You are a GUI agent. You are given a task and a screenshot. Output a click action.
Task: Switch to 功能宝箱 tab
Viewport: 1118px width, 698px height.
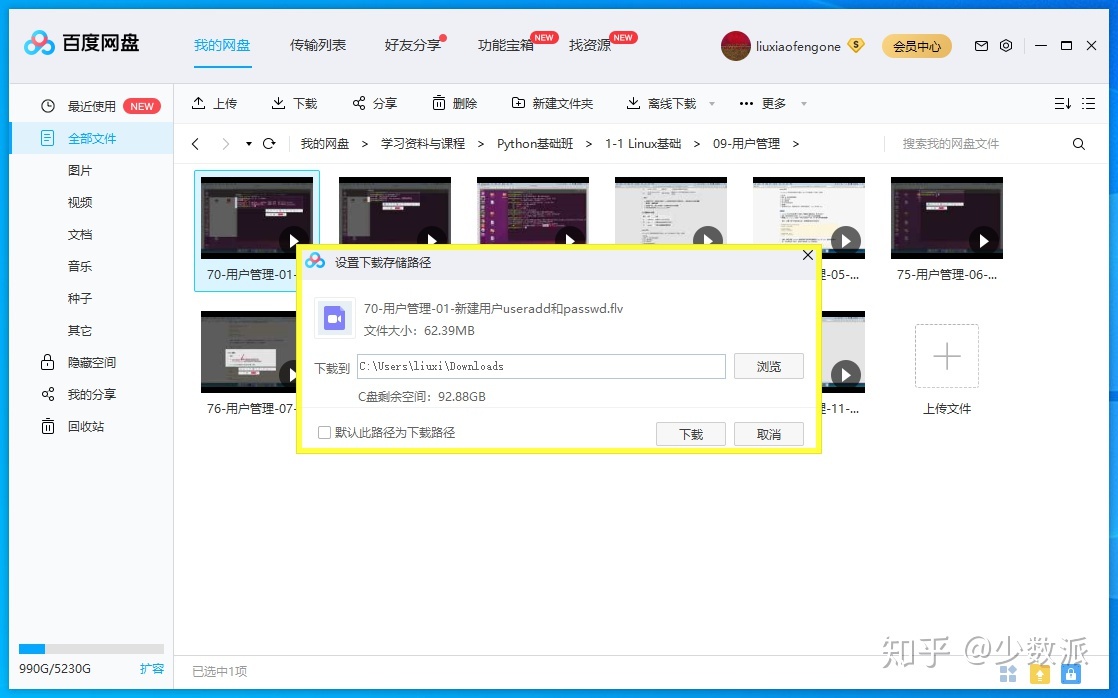tap(506, 46)
